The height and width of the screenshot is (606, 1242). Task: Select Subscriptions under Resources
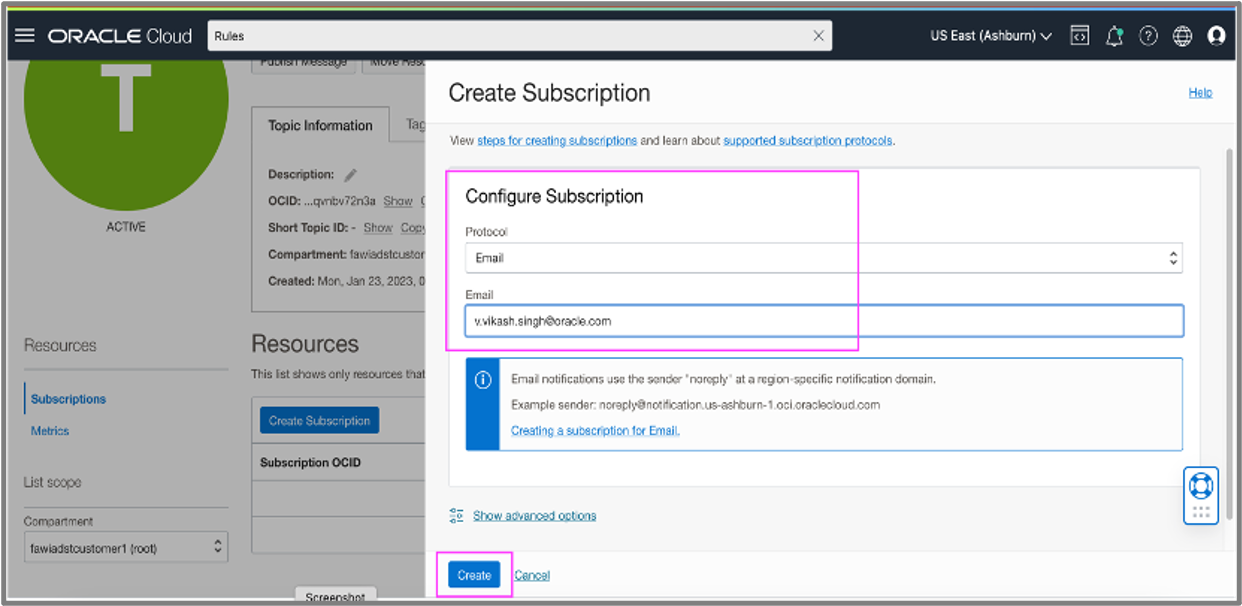point(67,398)
